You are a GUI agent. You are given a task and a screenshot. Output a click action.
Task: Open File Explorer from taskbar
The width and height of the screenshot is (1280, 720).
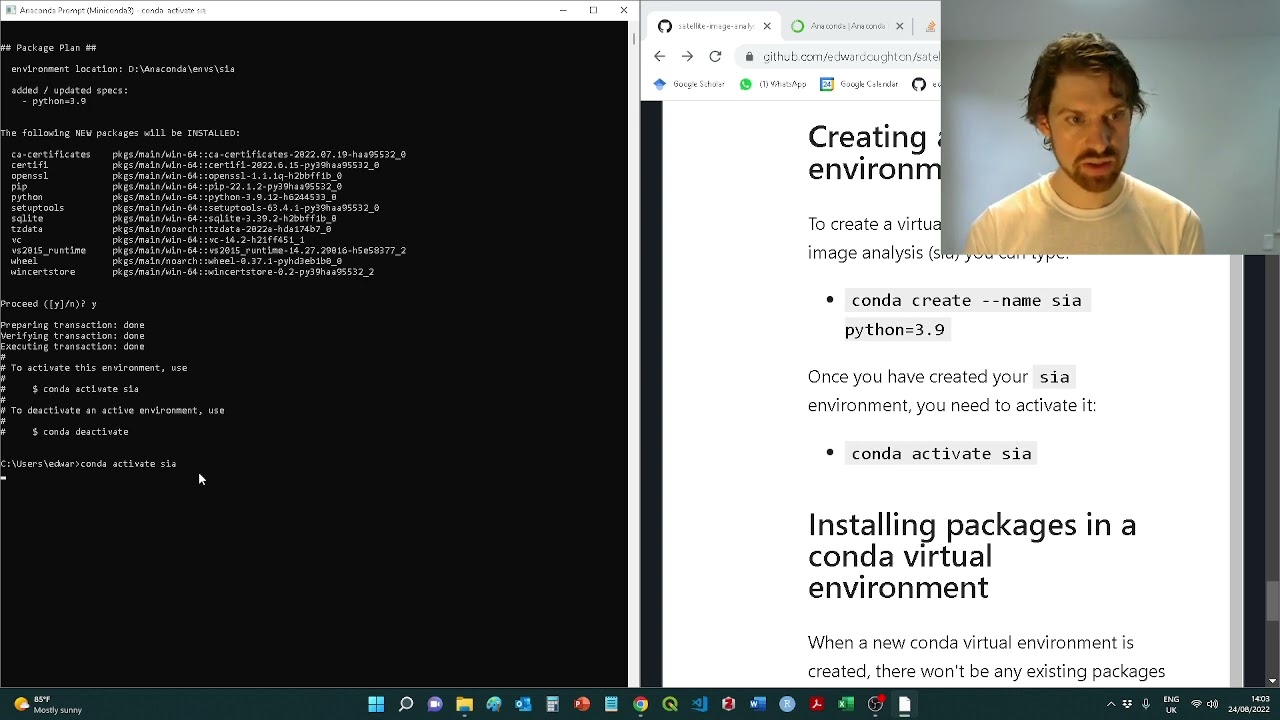tap(464, 704)
